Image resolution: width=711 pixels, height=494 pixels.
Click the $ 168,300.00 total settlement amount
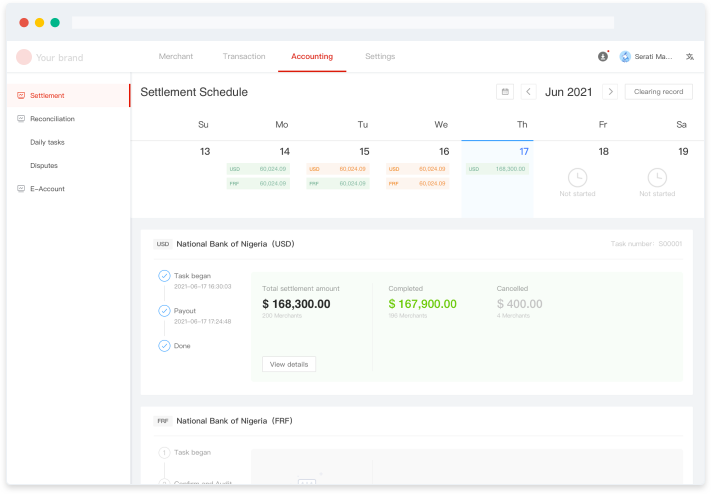[296, 304]
